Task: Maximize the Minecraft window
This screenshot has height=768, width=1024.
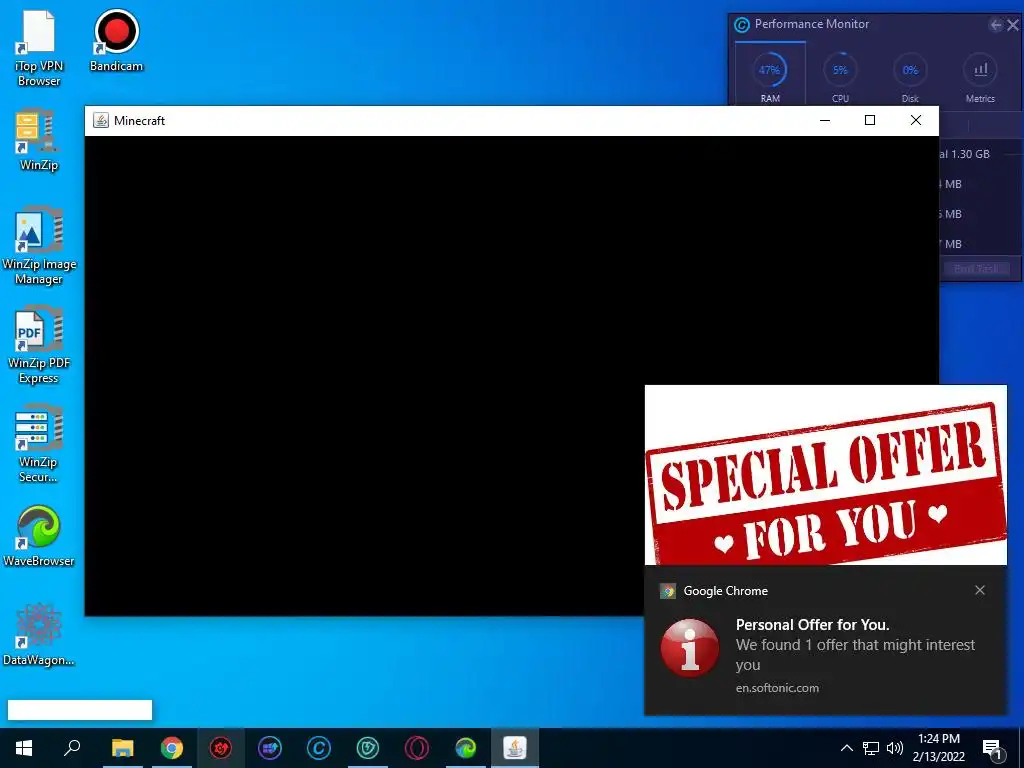Action: tap(870, 120)
